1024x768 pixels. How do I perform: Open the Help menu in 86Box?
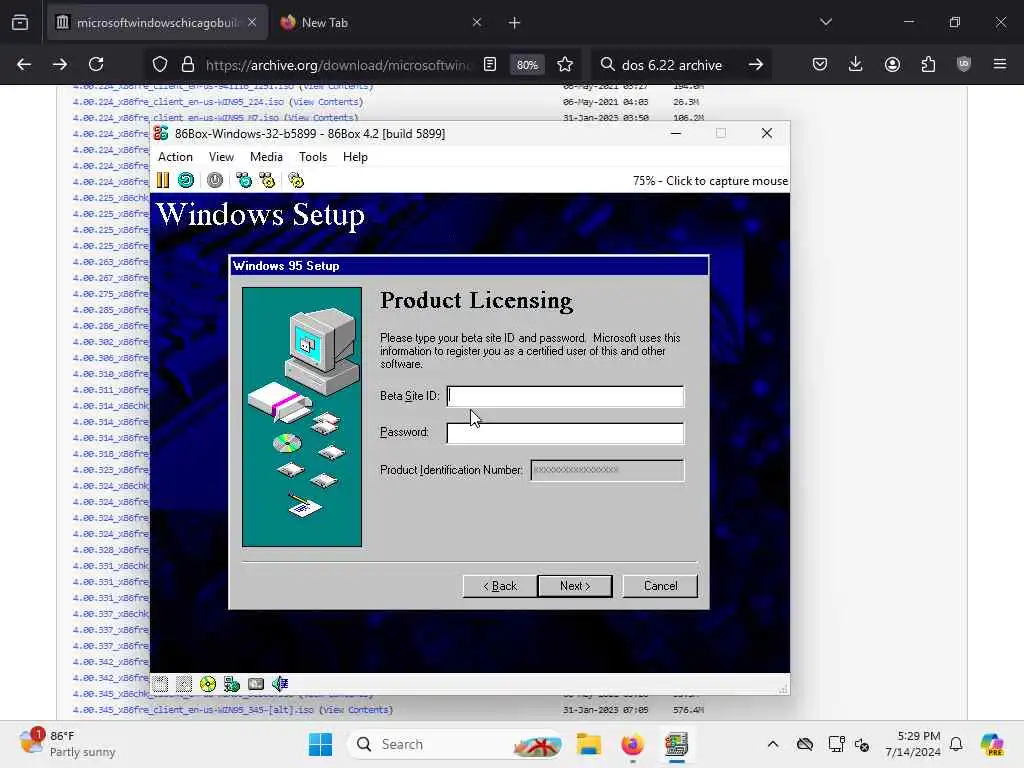tap(355, 157)
